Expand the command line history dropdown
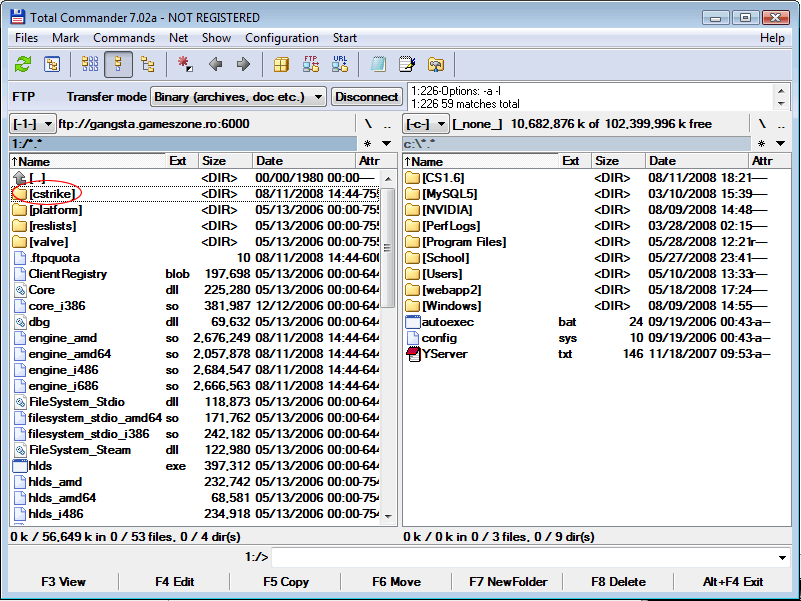 pyautogui.click(x=782, y=557)
